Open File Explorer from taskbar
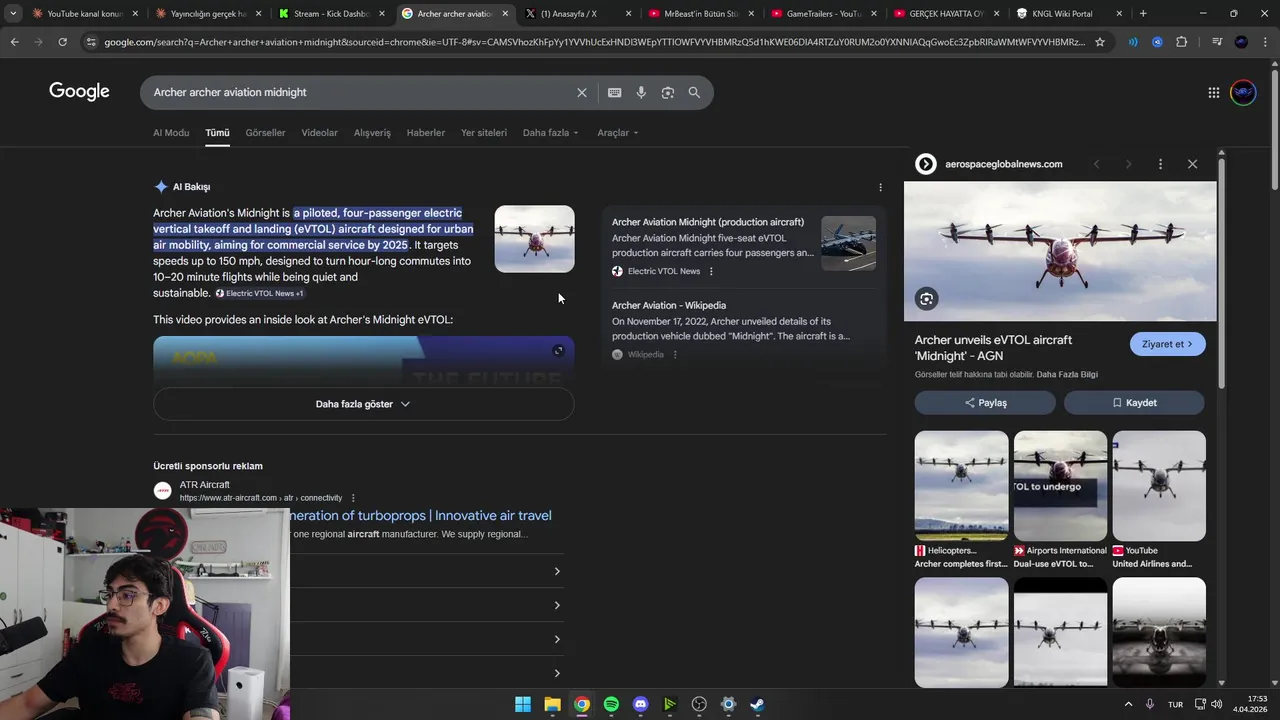The image size is (1280, 720). click(552, 704)
